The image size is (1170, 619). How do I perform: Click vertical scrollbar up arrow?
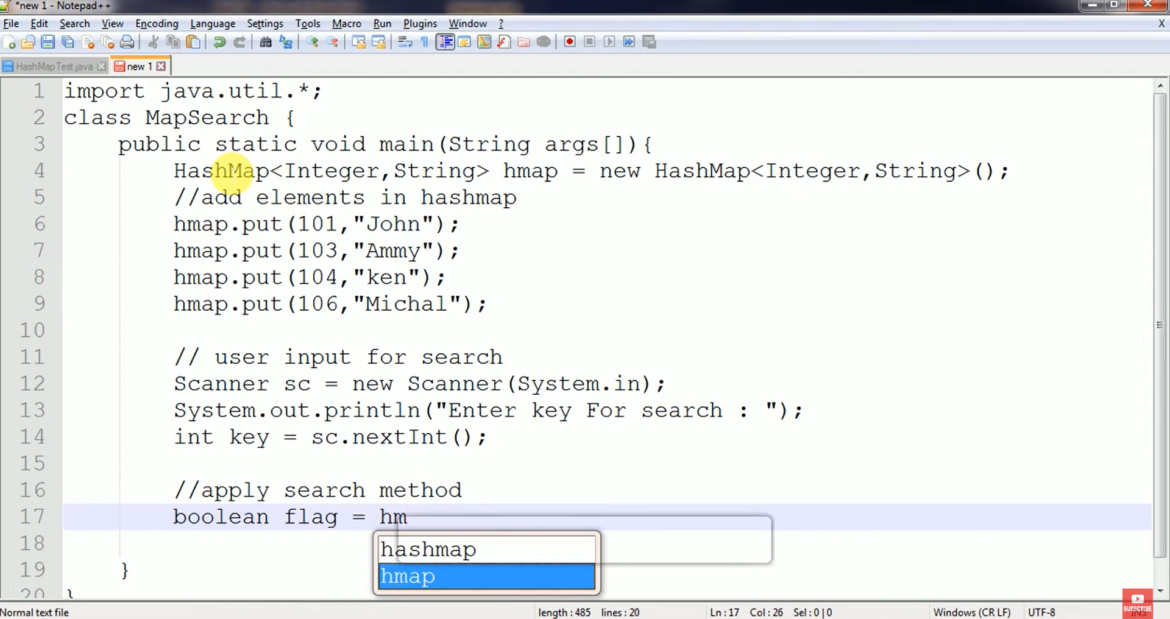coord(1160,87)
